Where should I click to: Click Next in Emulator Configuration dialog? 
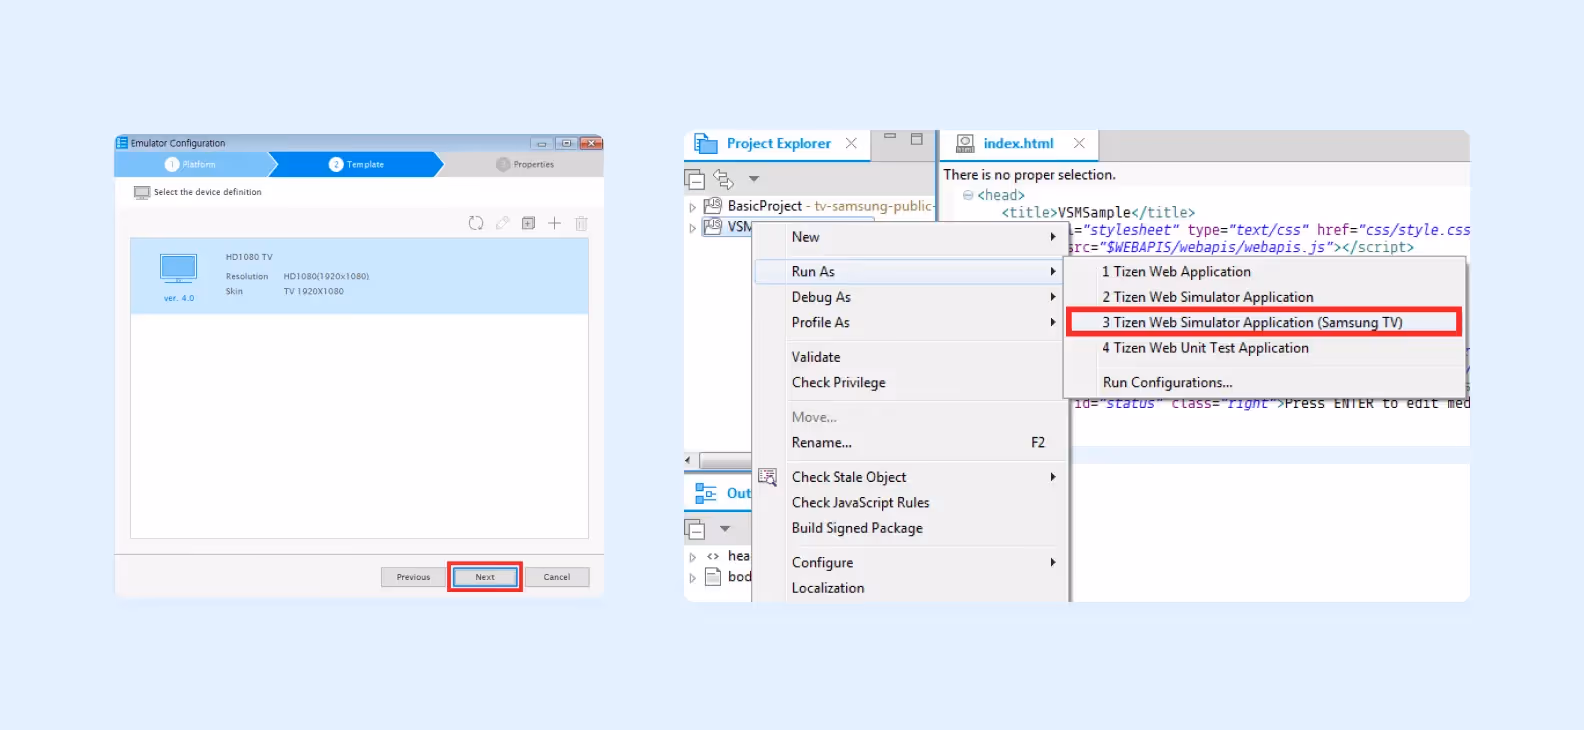pos(485,577)
